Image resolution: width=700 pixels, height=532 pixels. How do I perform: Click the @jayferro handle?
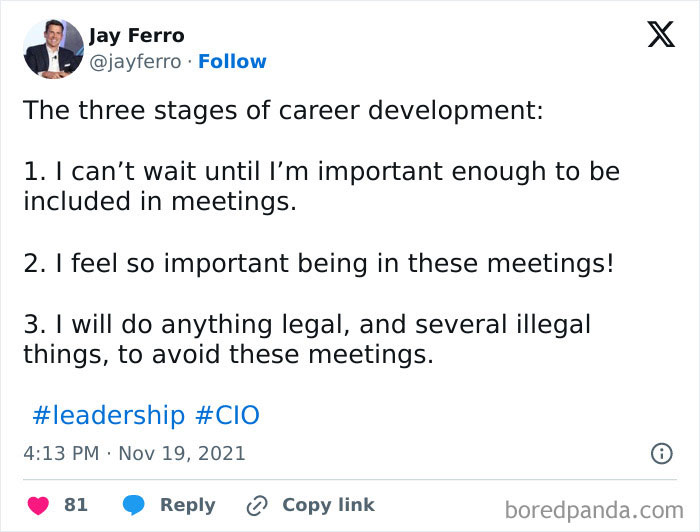(x=135, y=61)
